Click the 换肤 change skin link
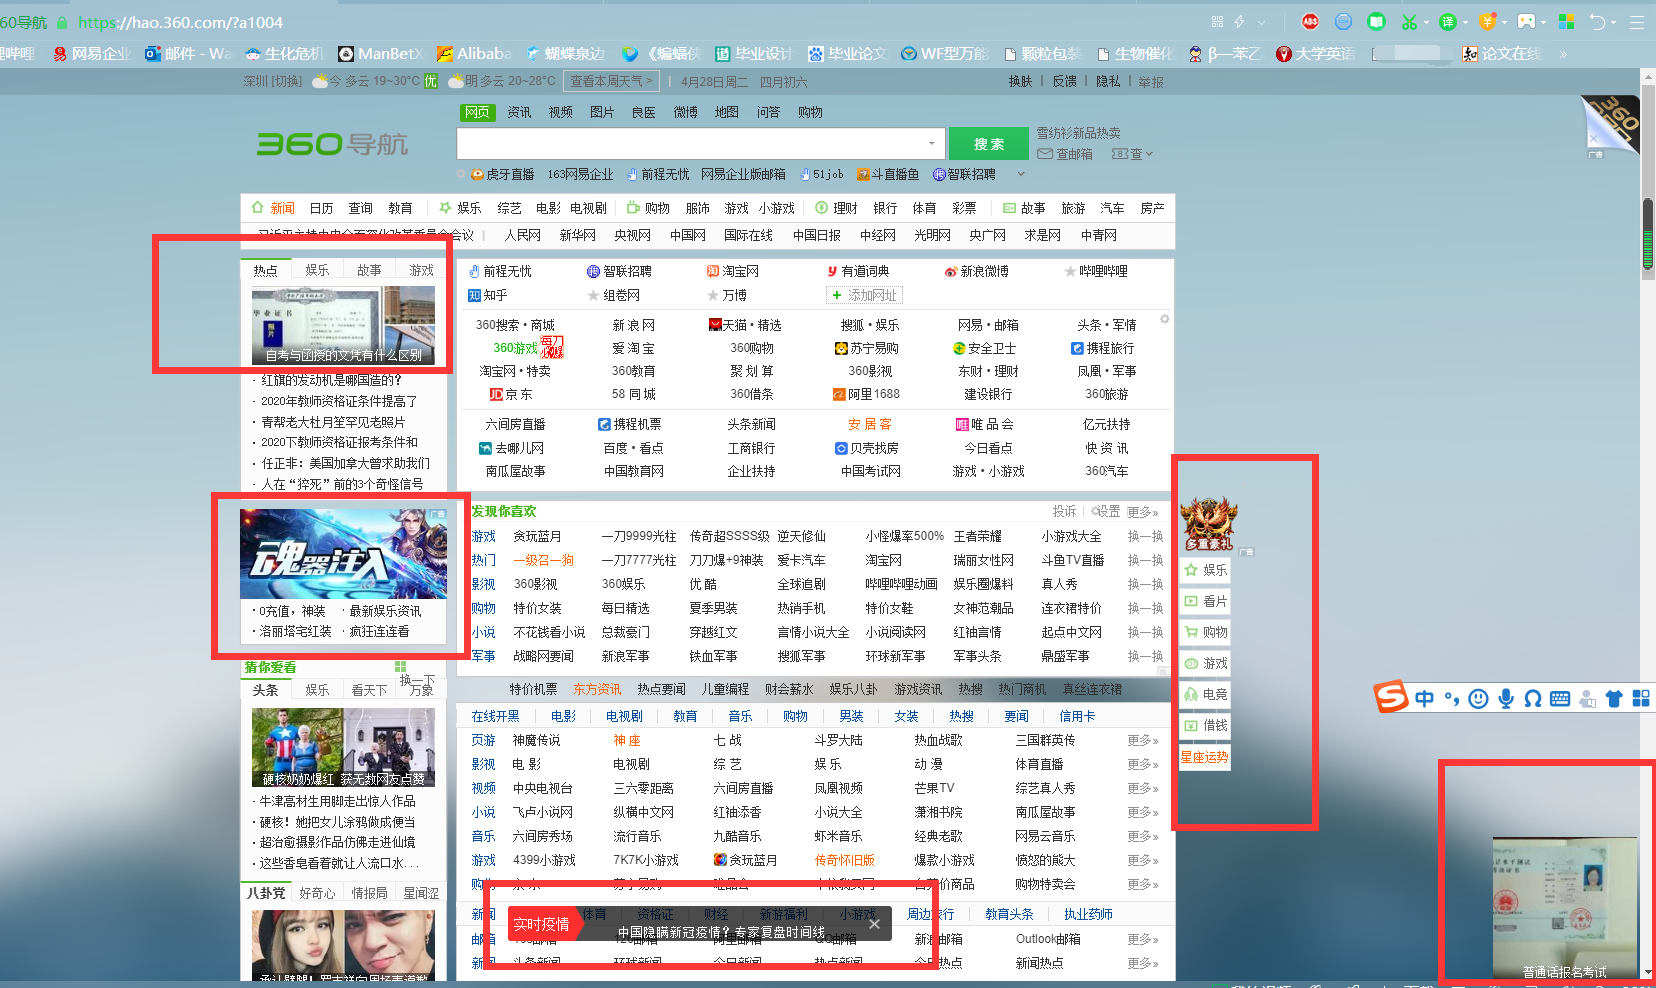 pos(1020,81)
